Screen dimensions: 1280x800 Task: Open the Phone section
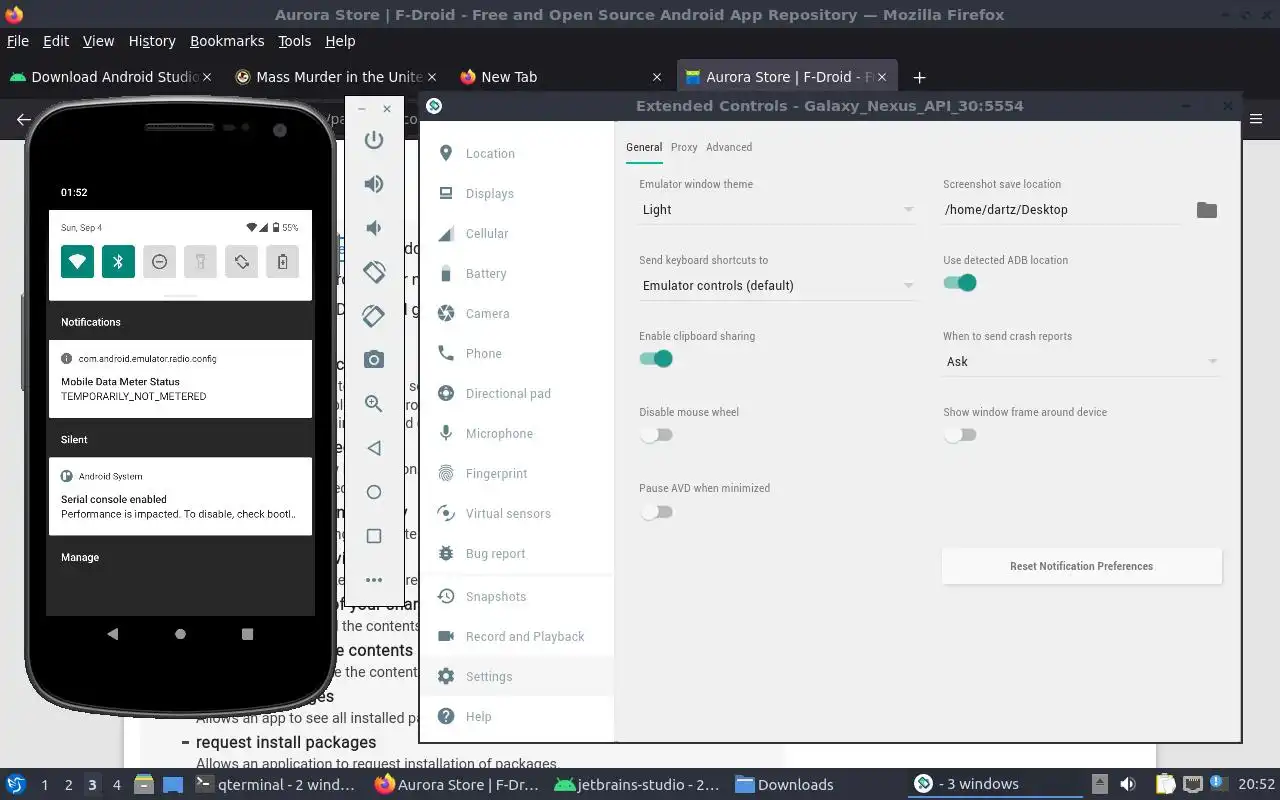point(516,354)
